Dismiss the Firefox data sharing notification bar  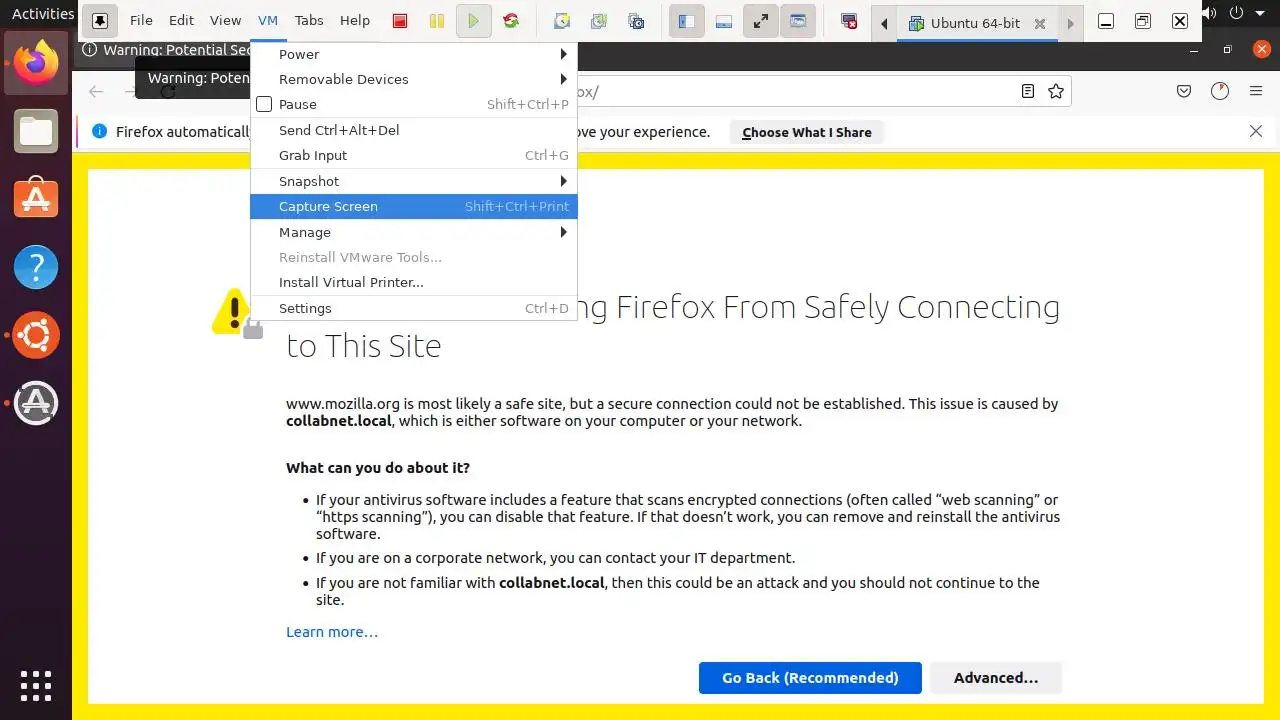[x=1256, y=131]
